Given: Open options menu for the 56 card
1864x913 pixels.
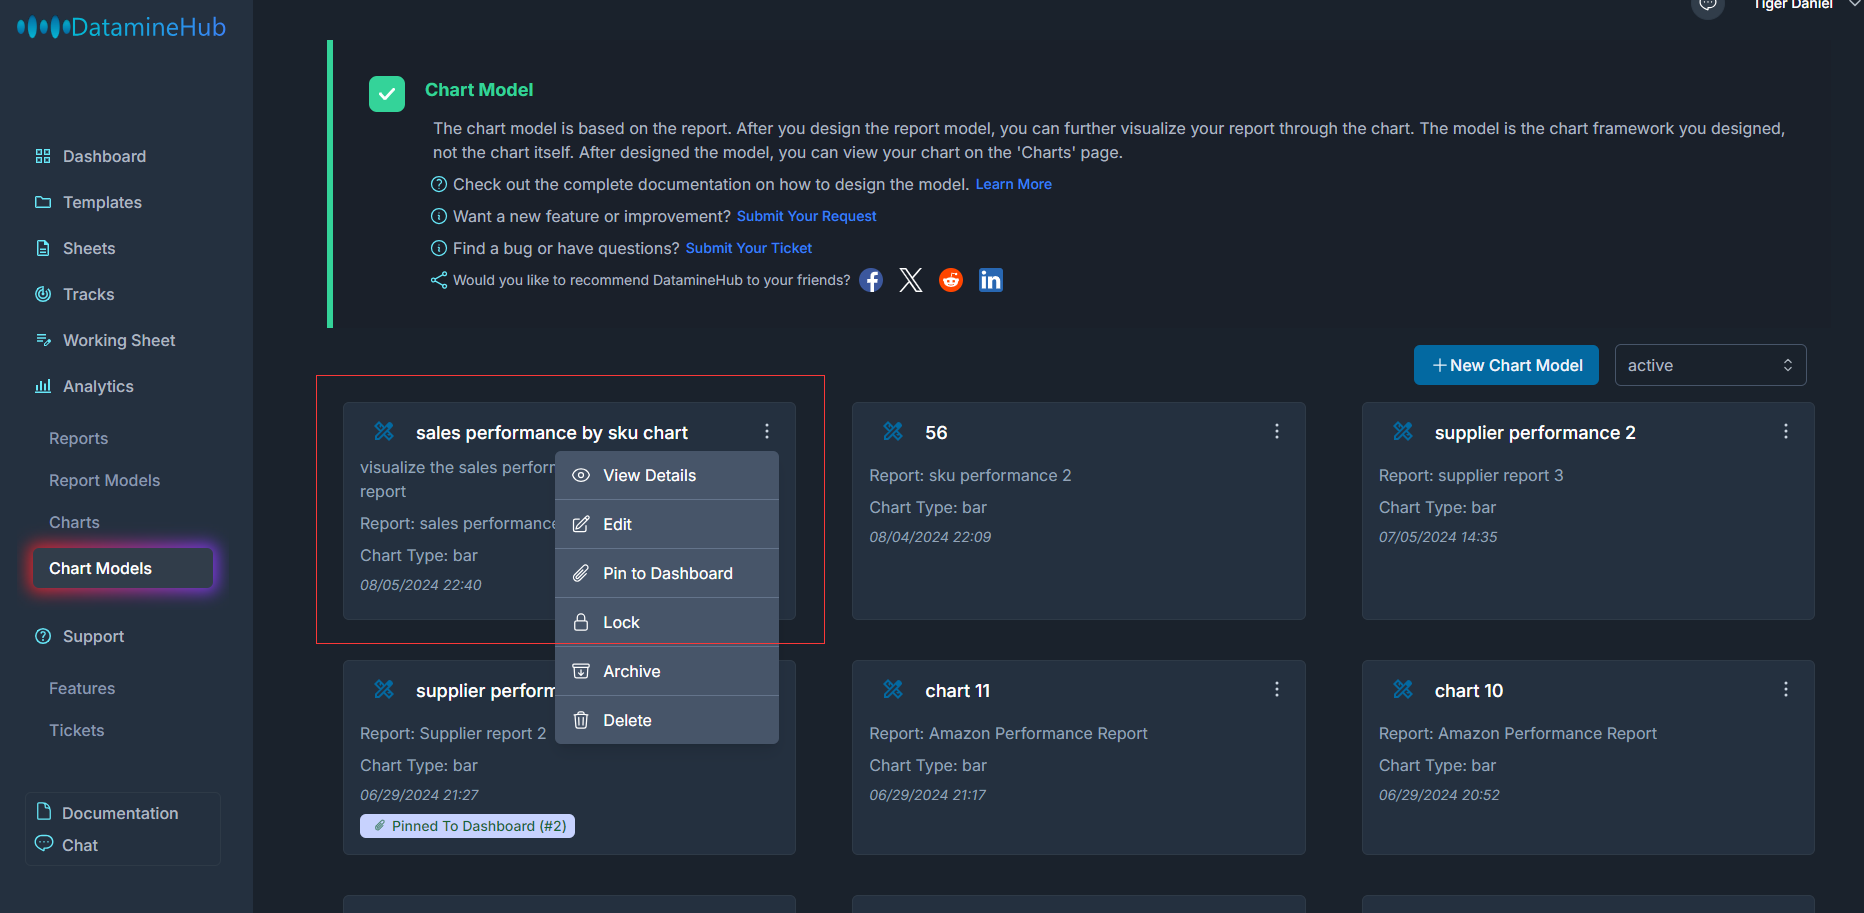Looking at the screenshot, I should 1276,431.
